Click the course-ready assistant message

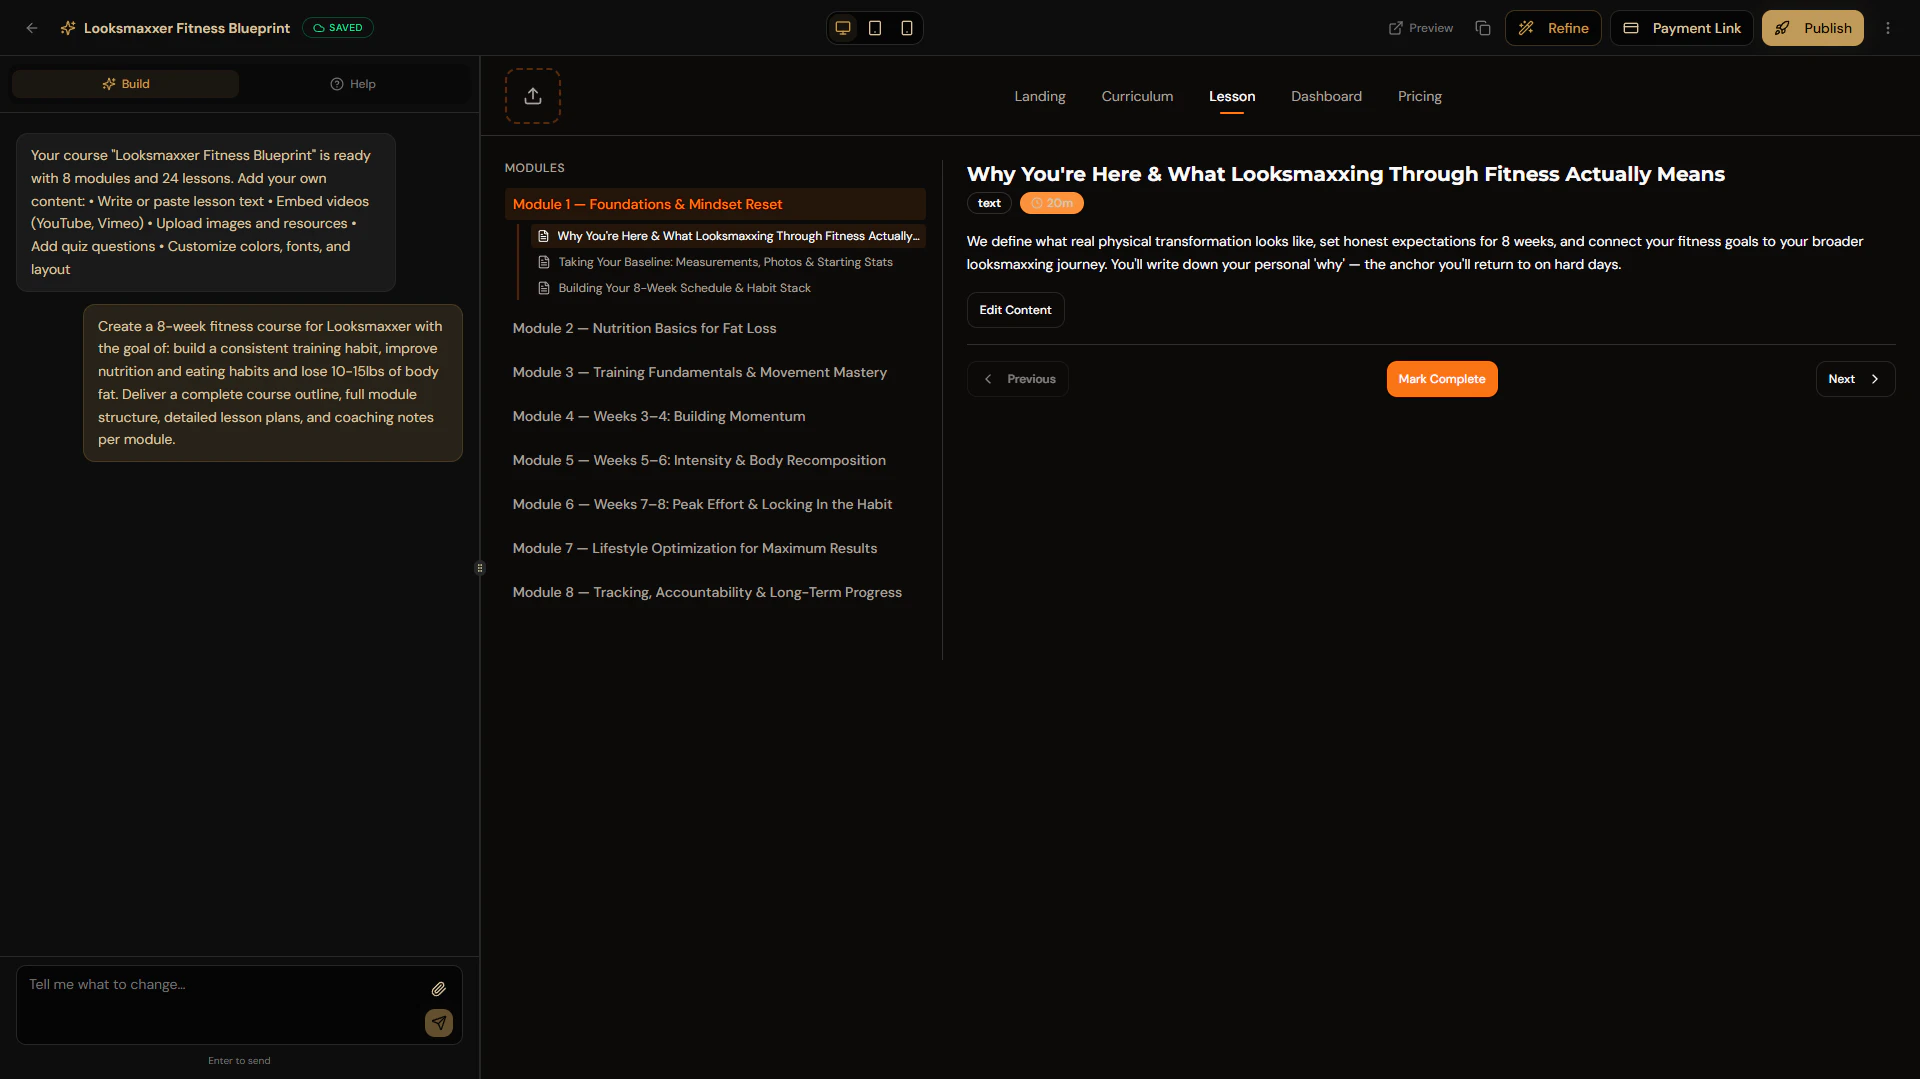coord(206,212)
